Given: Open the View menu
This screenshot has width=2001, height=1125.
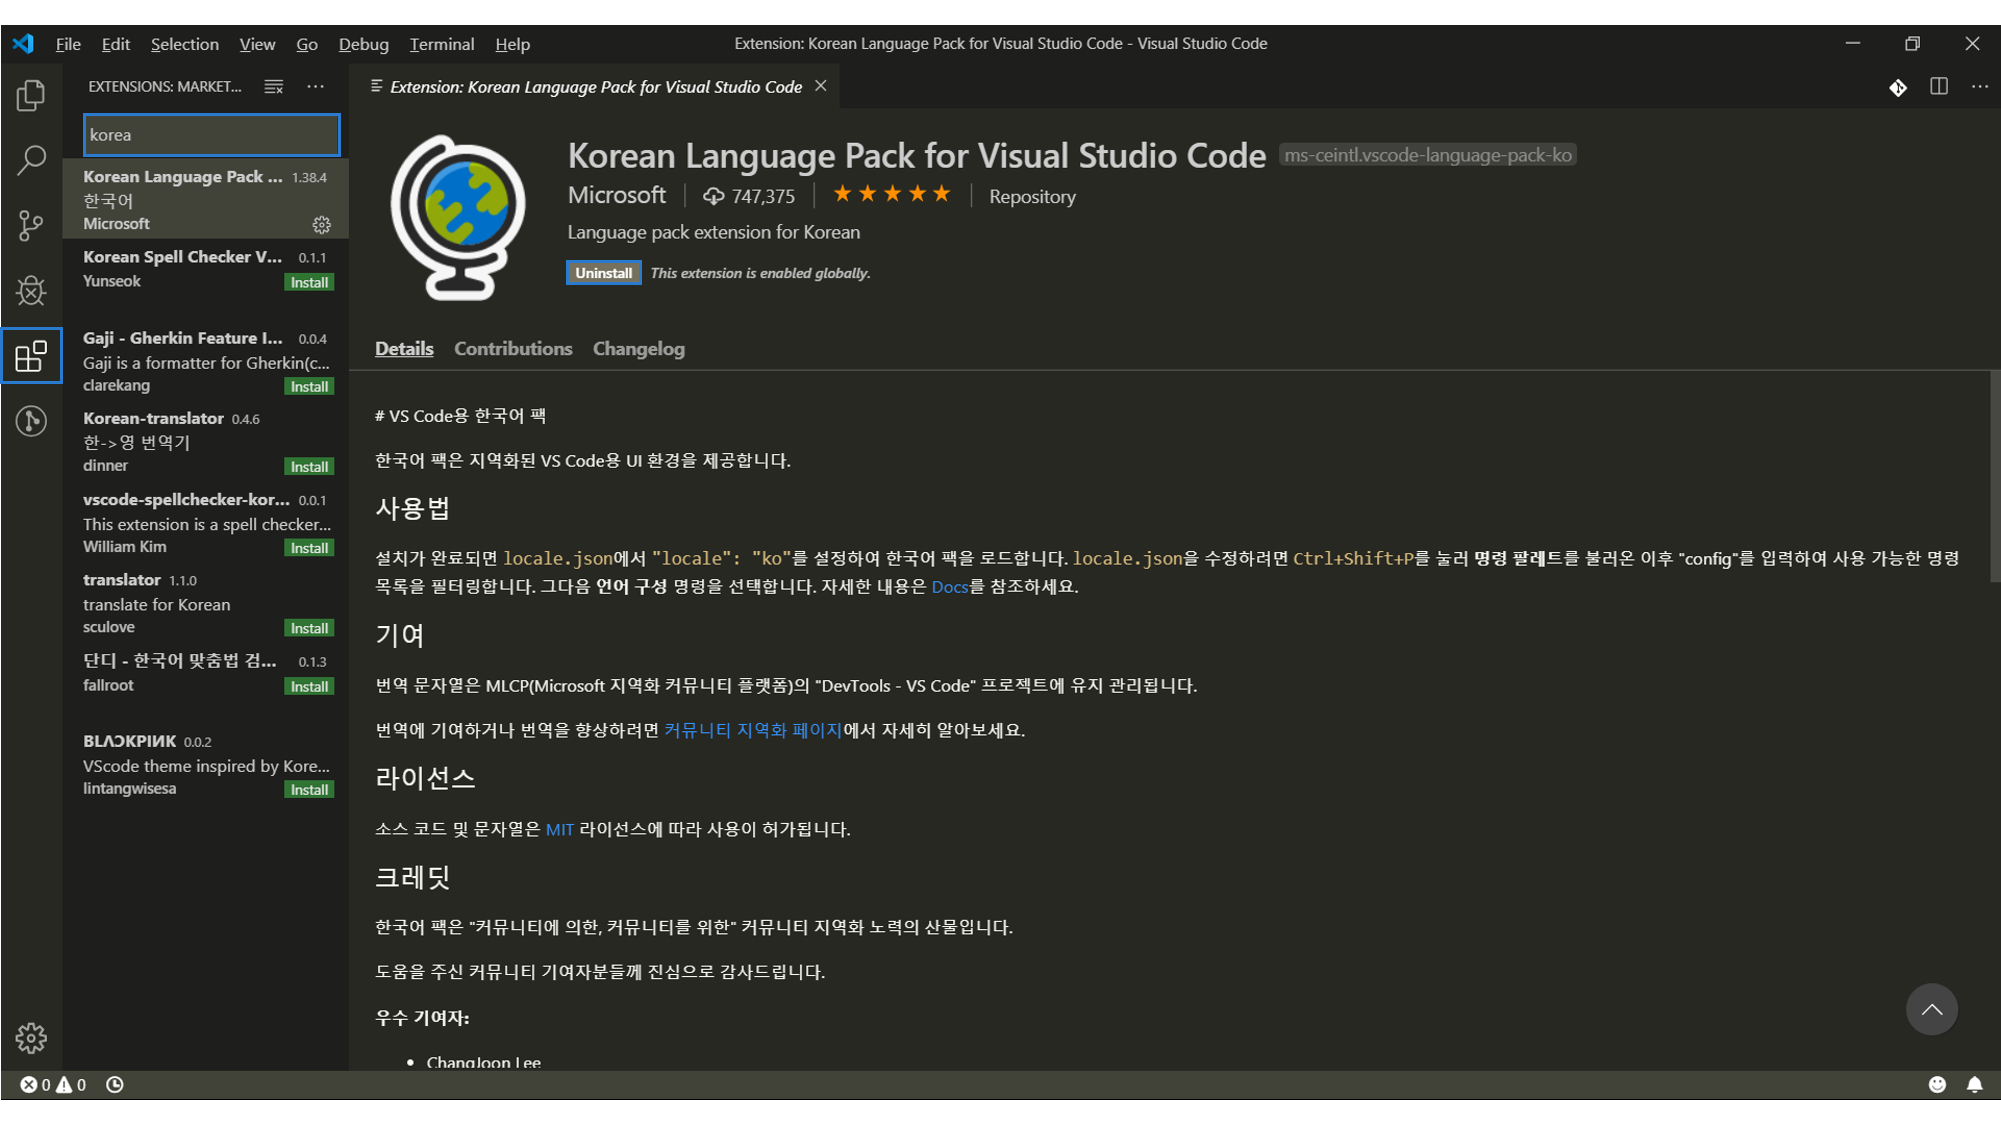Looking at the screenshot, I should [x=257, y=44].
